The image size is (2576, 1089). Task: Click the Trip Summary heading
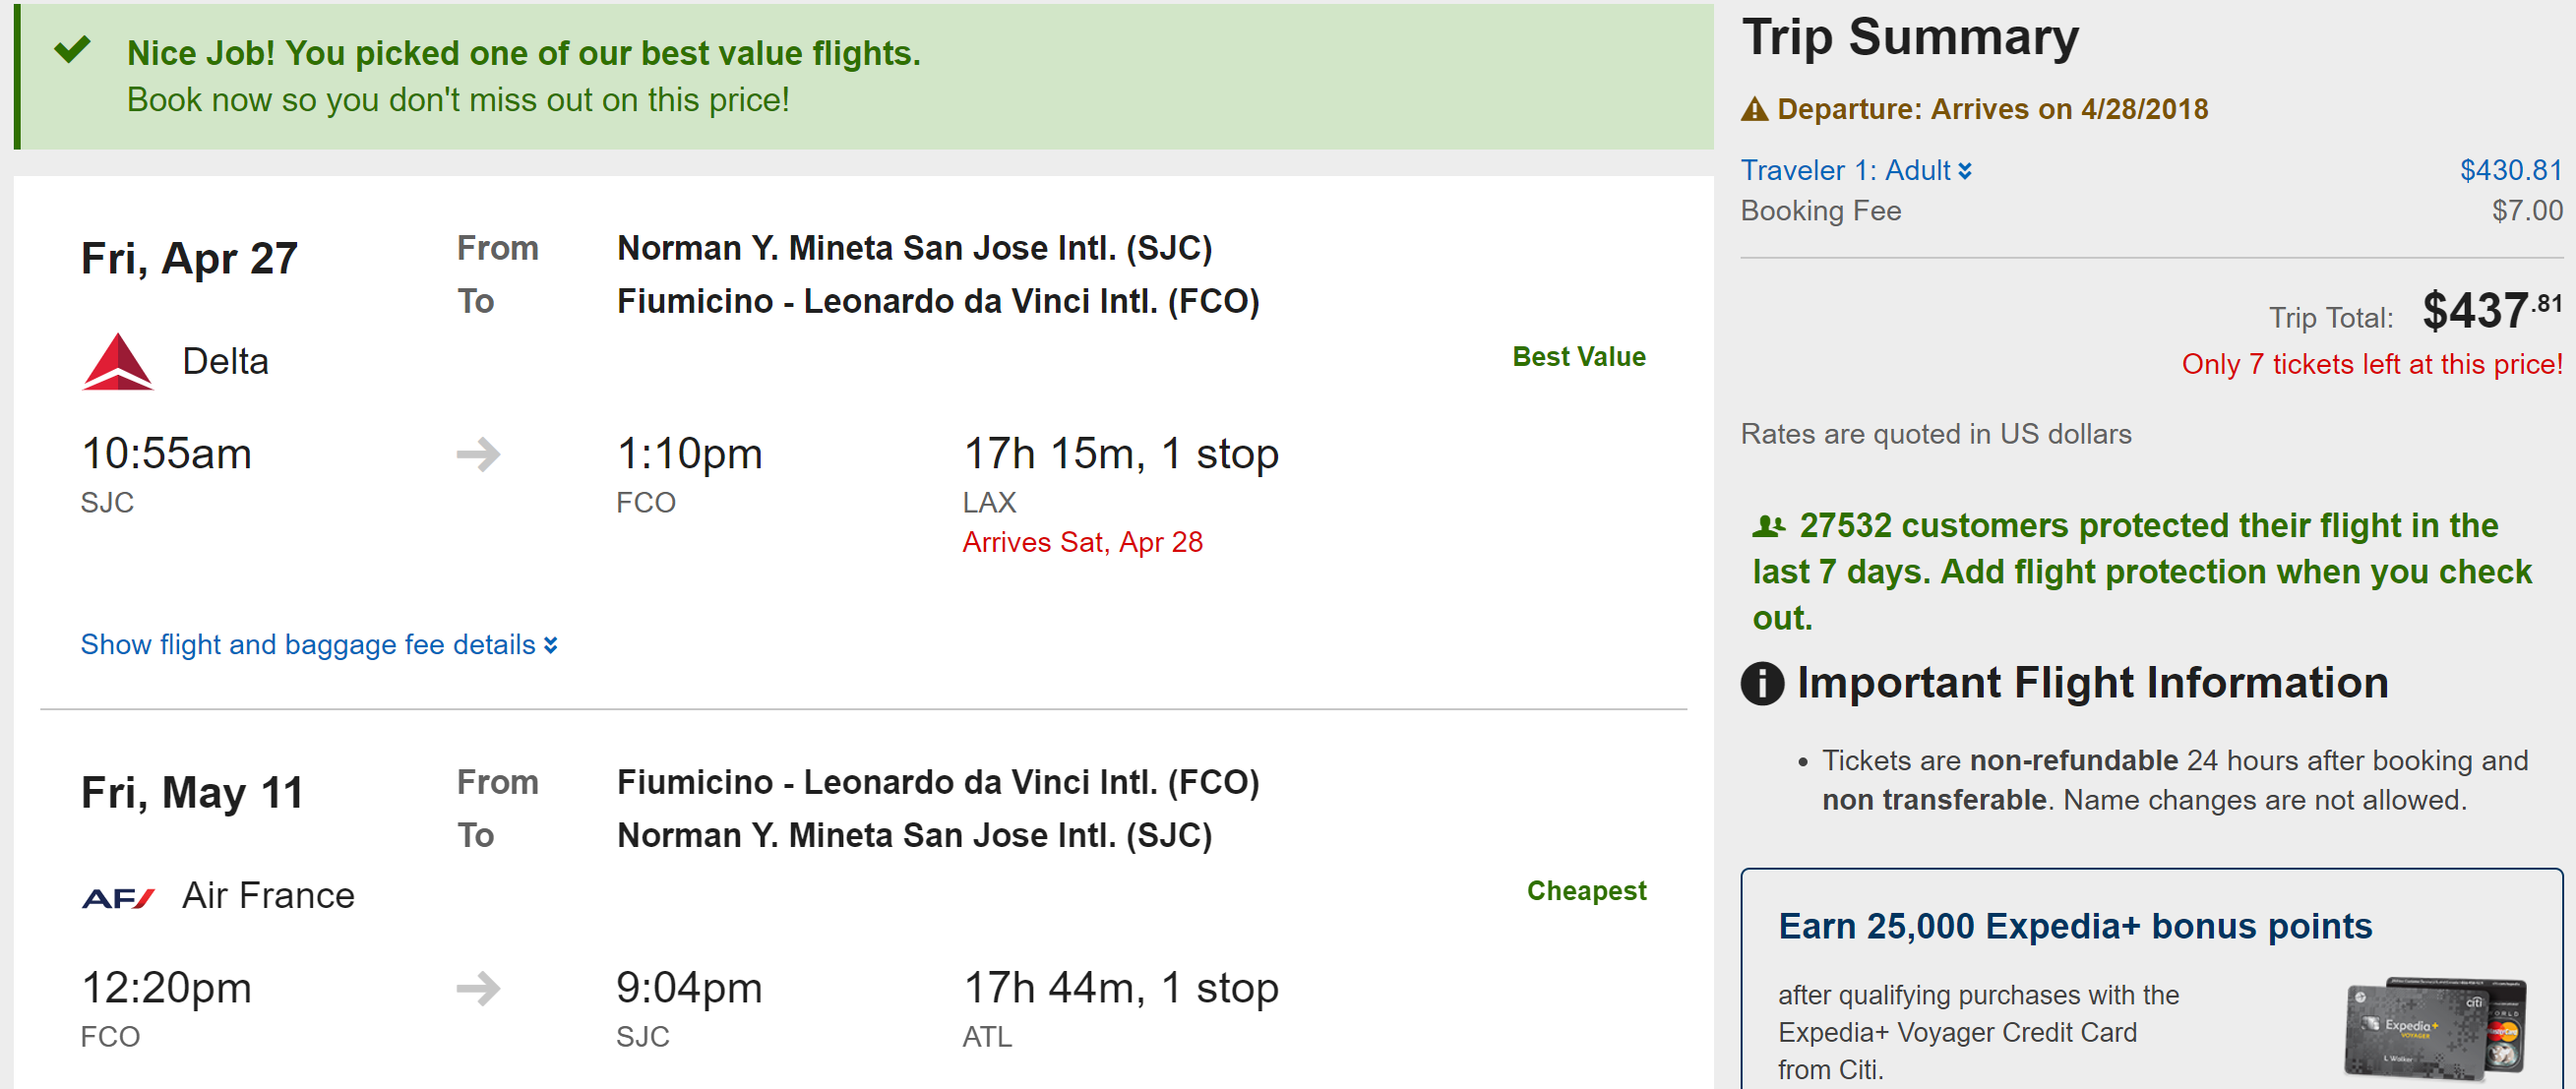click(1909, 37)
